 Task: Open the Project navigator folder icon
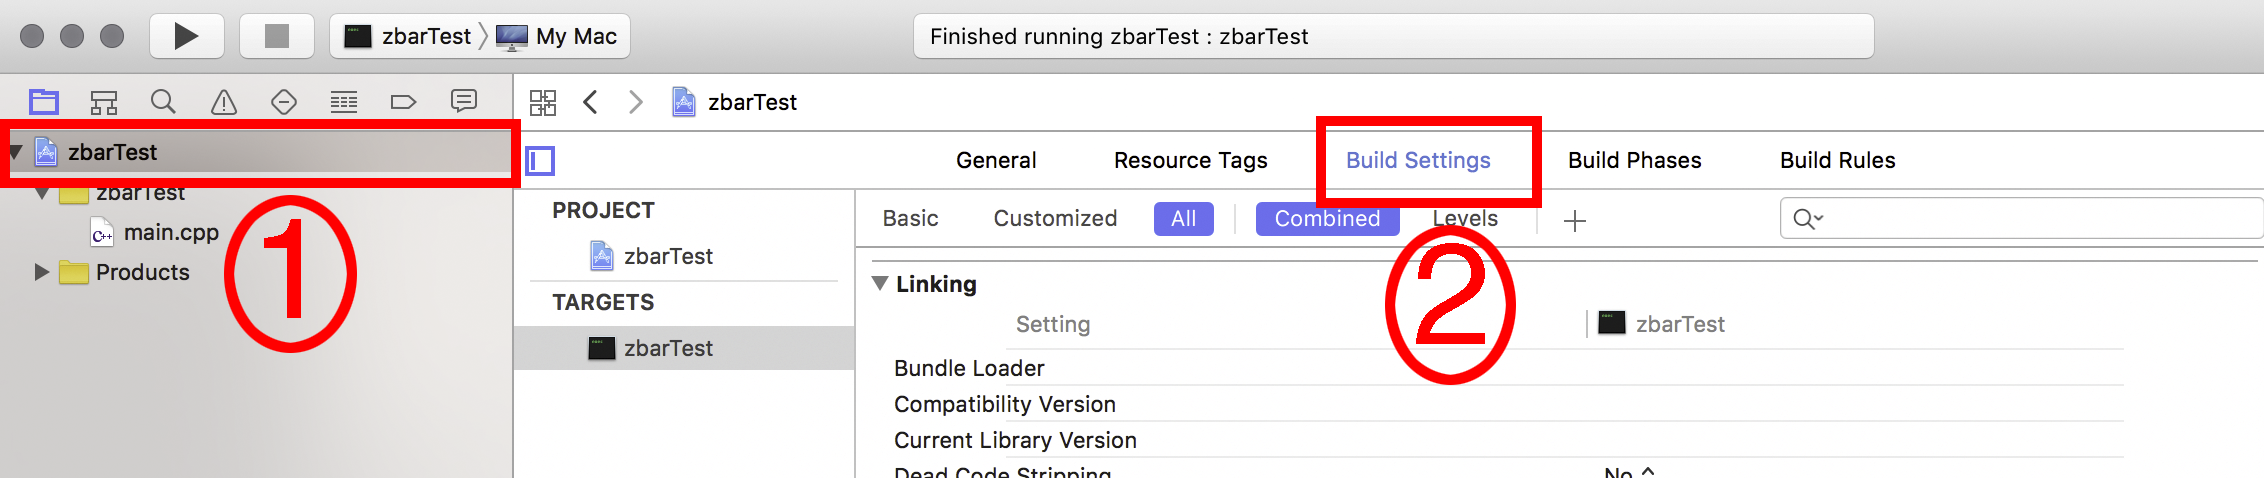[44, 101]
